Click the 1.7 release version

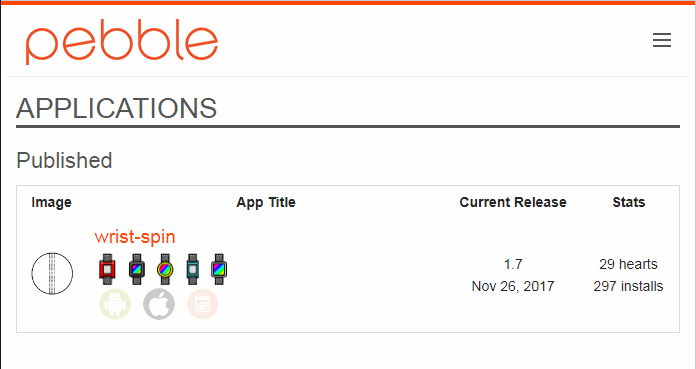point(513,265)
